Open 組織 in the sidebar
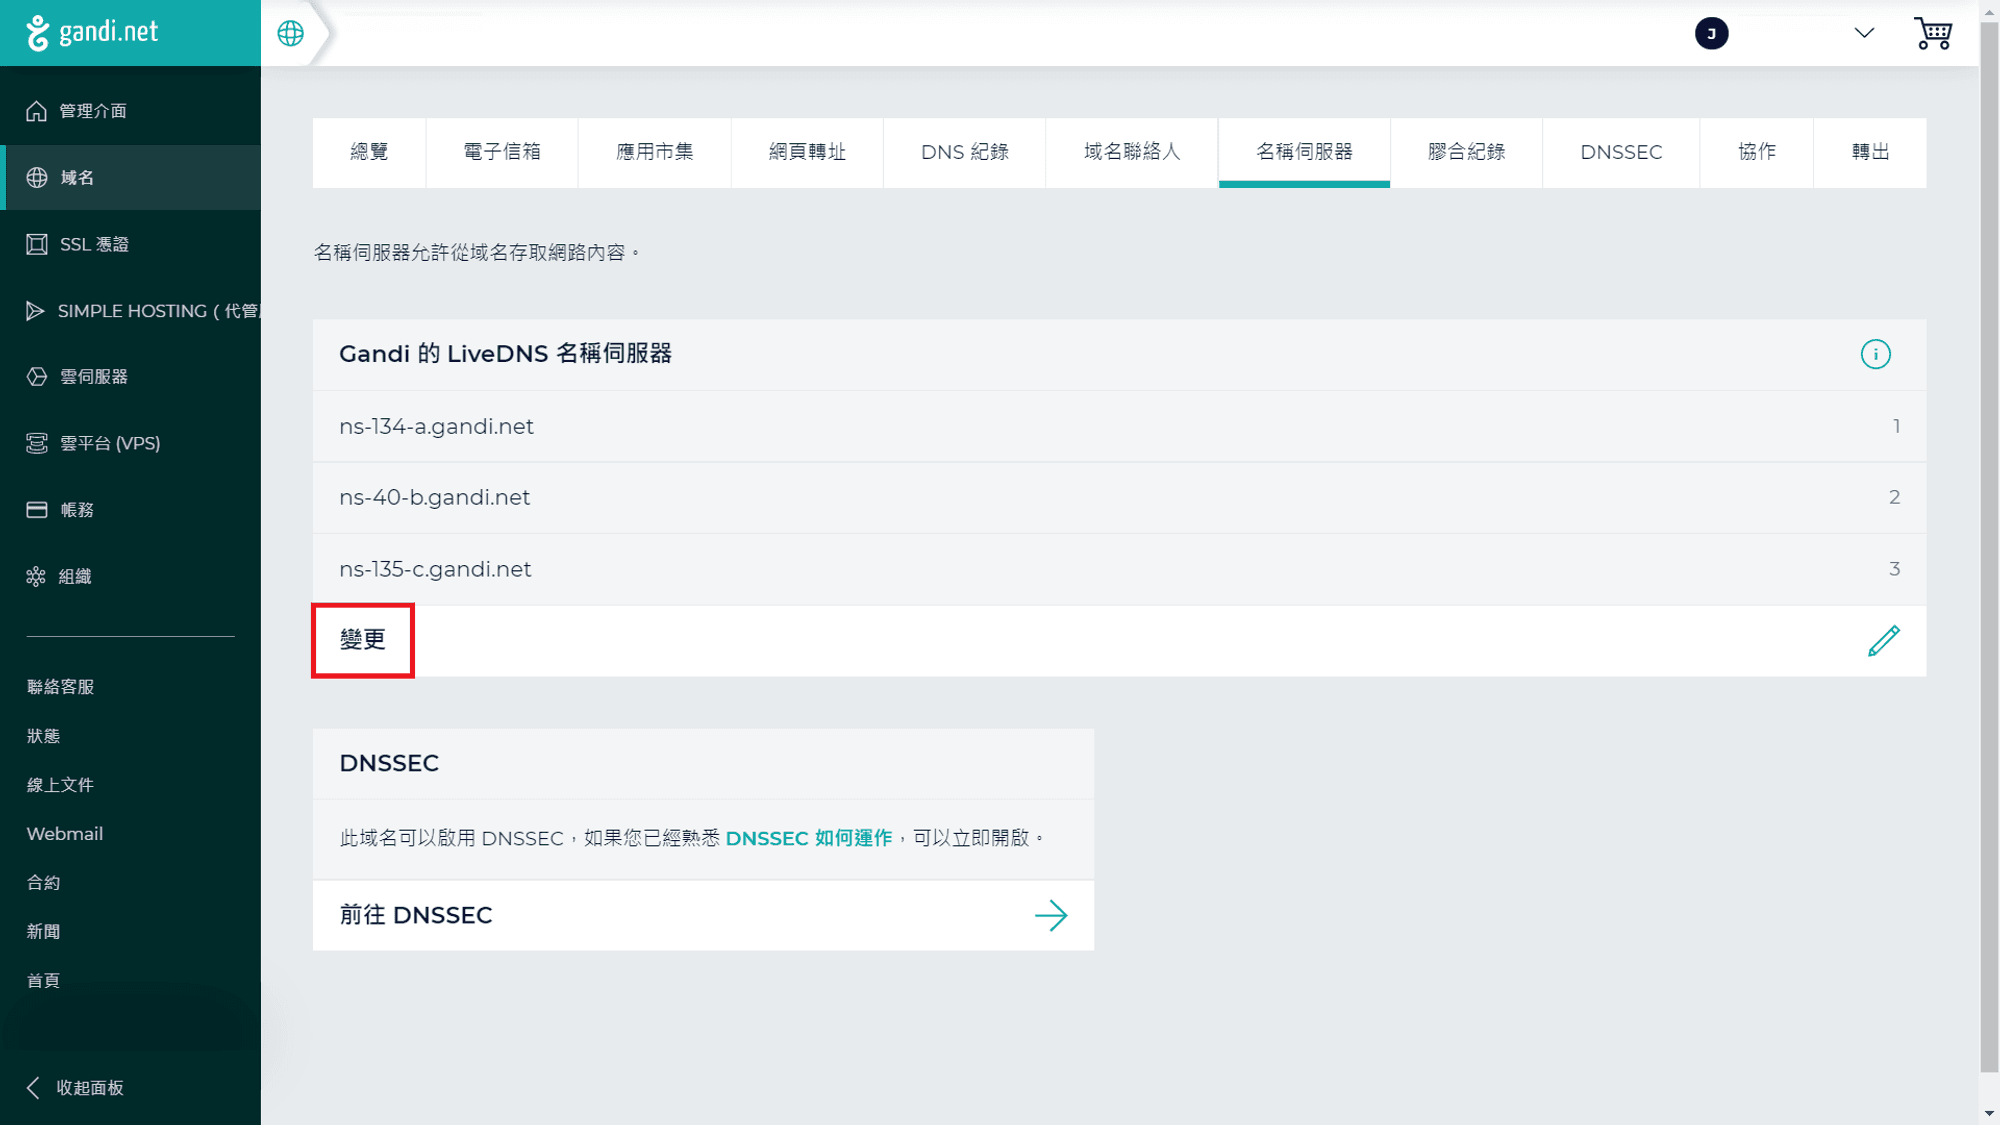 click(130, 576)
